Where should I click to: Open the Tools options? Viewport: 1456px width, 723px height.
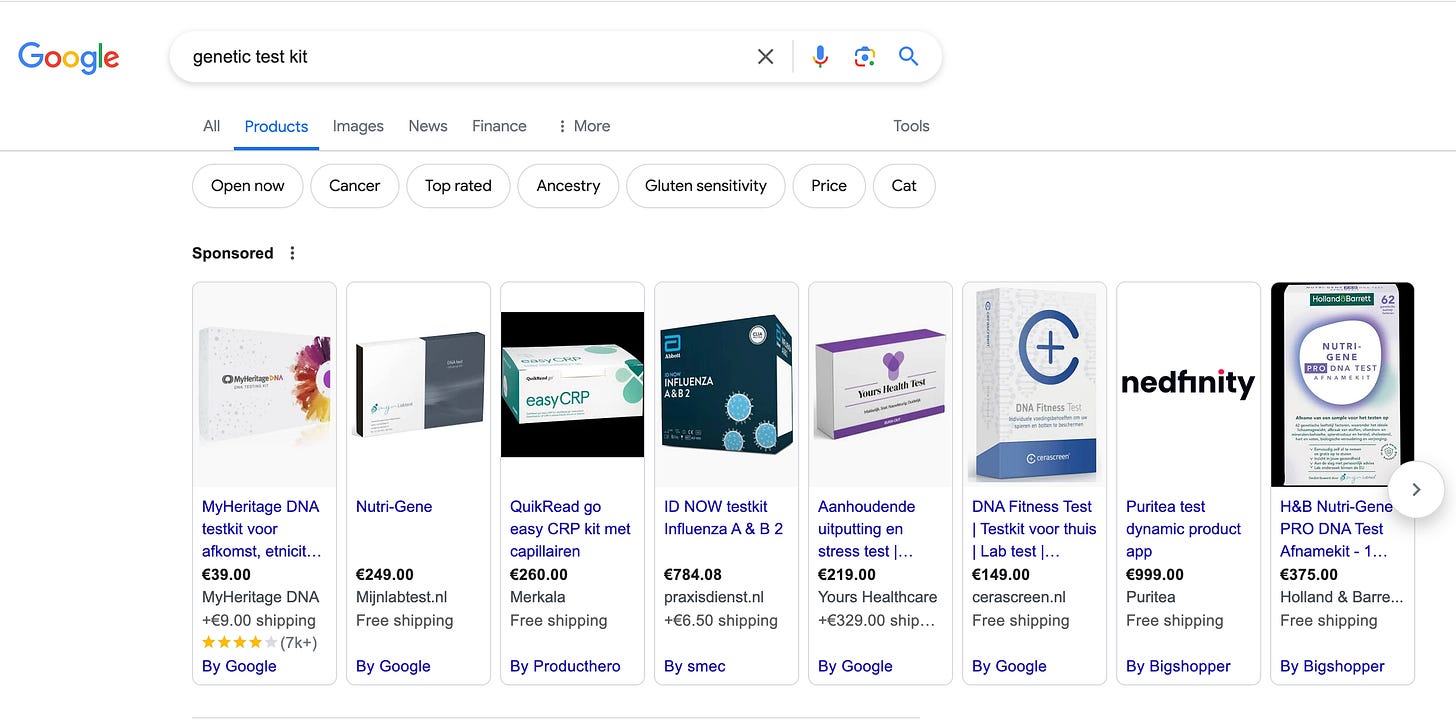[x=911, y=126]
